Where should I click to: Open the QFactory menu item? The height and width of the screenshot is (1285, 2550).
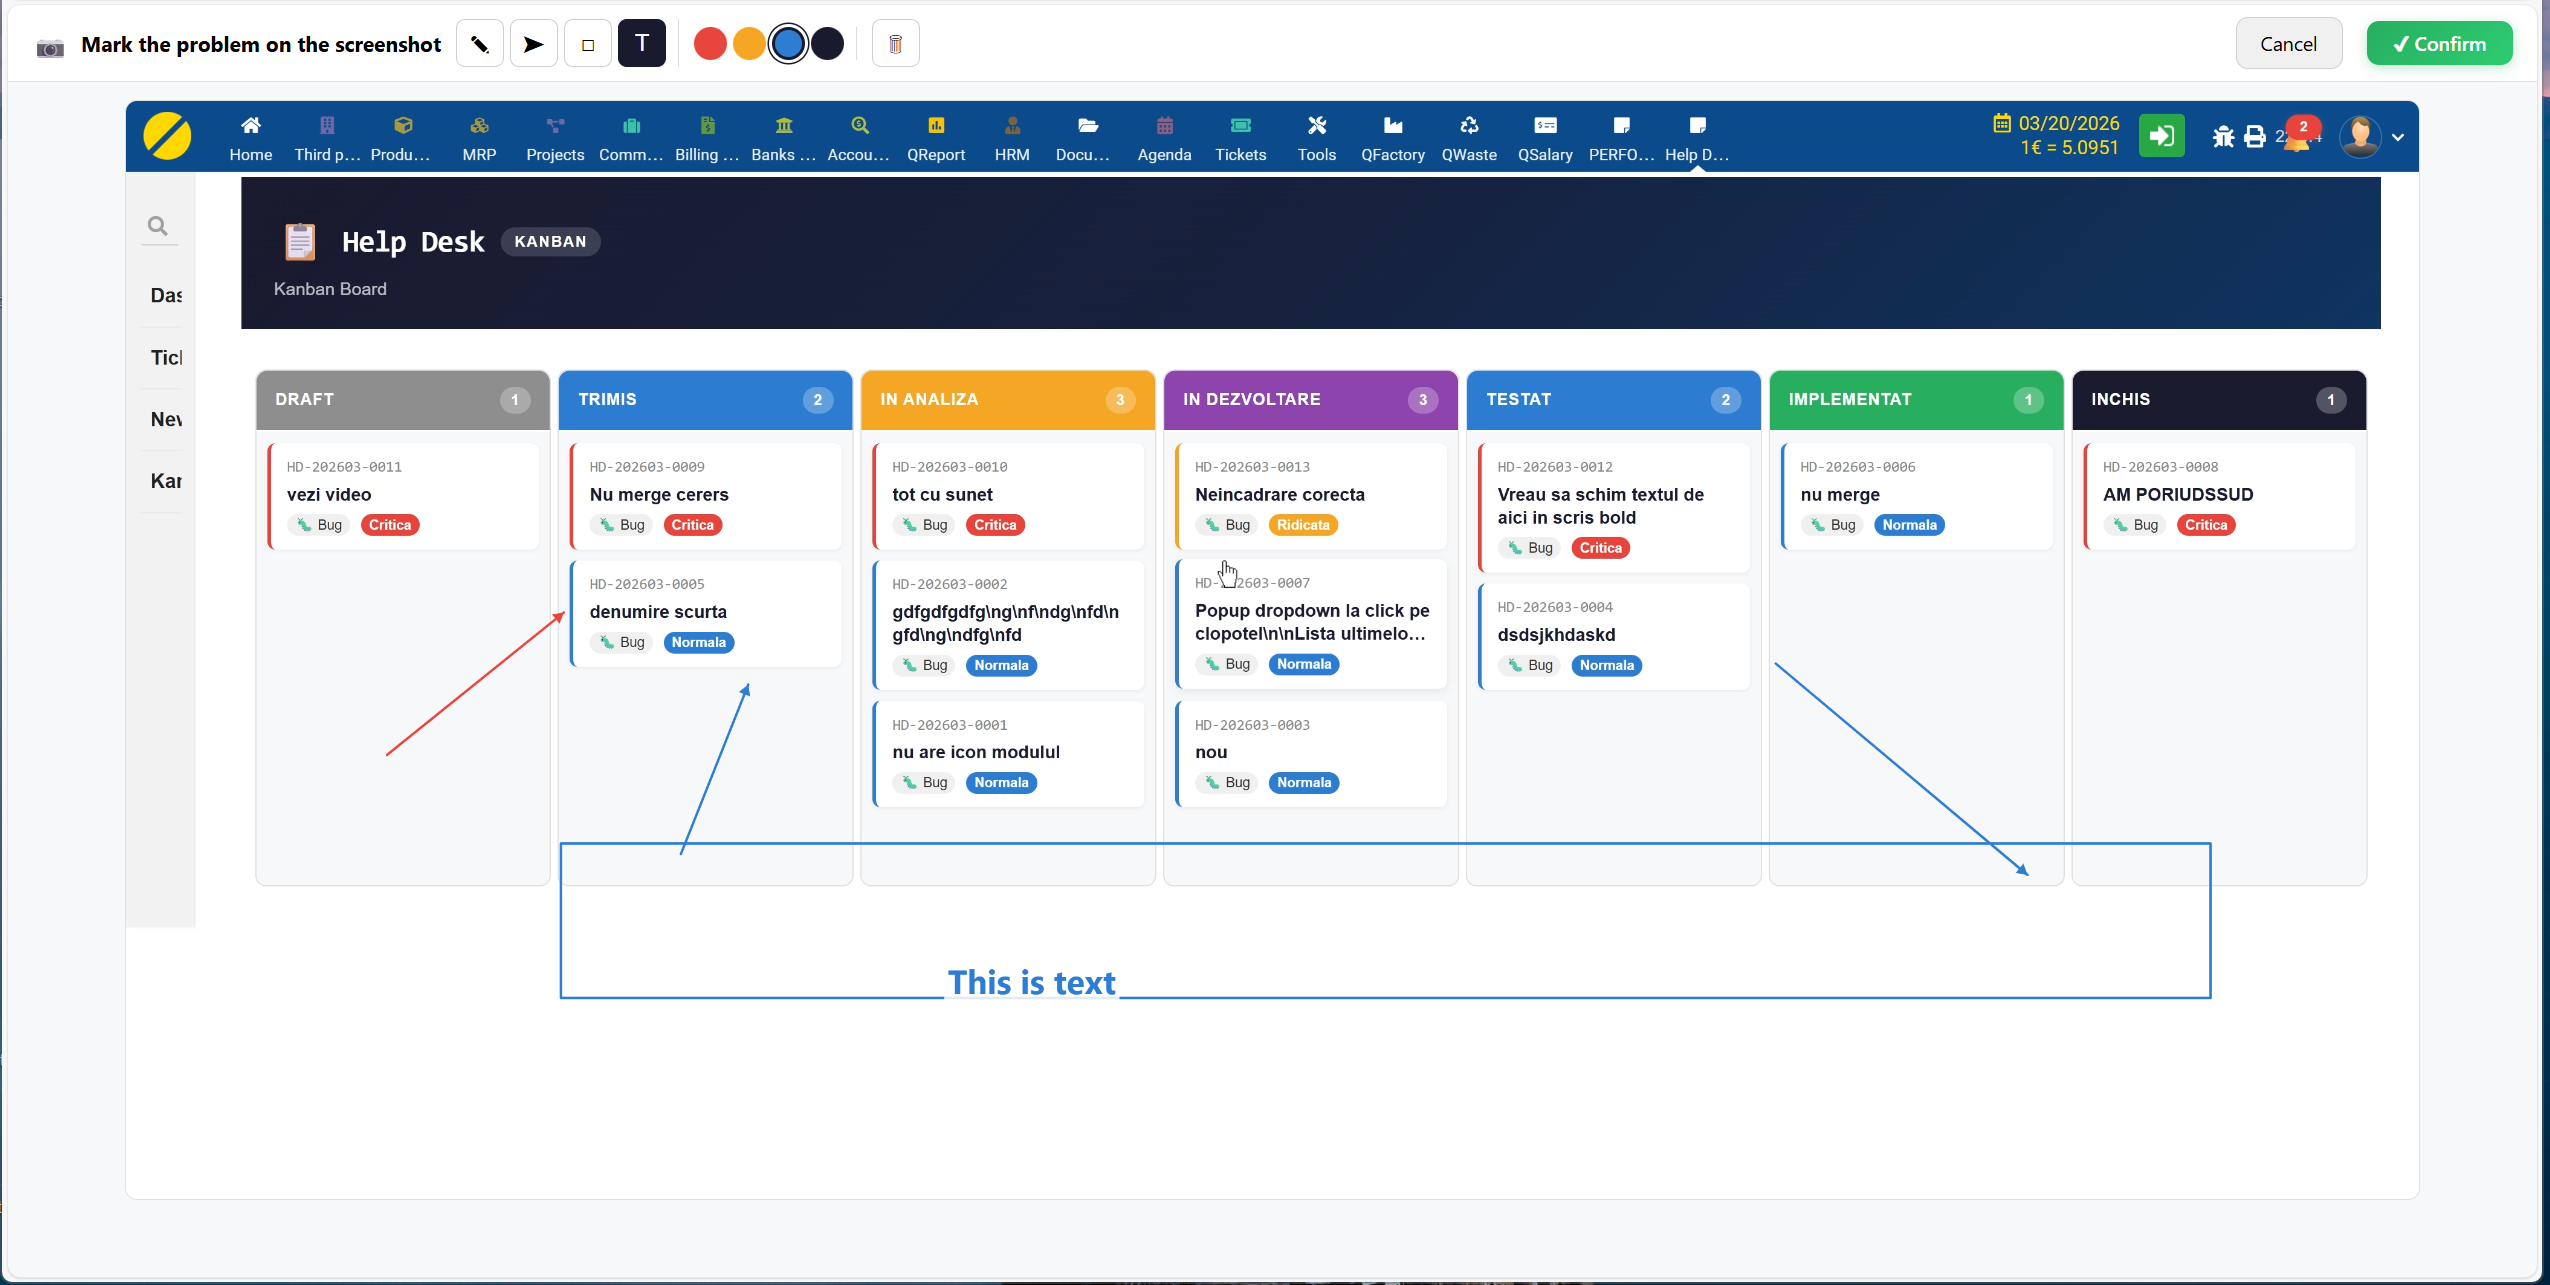(x=1392, y=138)
